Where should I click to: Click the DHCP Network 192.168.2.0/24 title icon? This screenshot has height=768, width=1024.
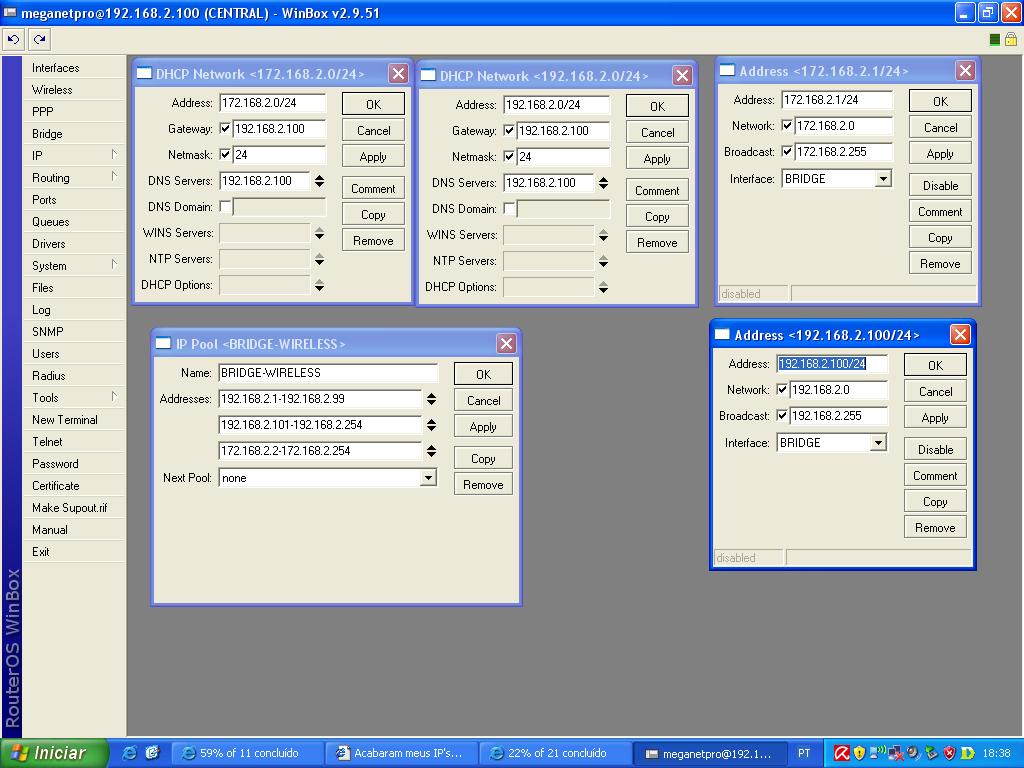(x=428, y=76)
